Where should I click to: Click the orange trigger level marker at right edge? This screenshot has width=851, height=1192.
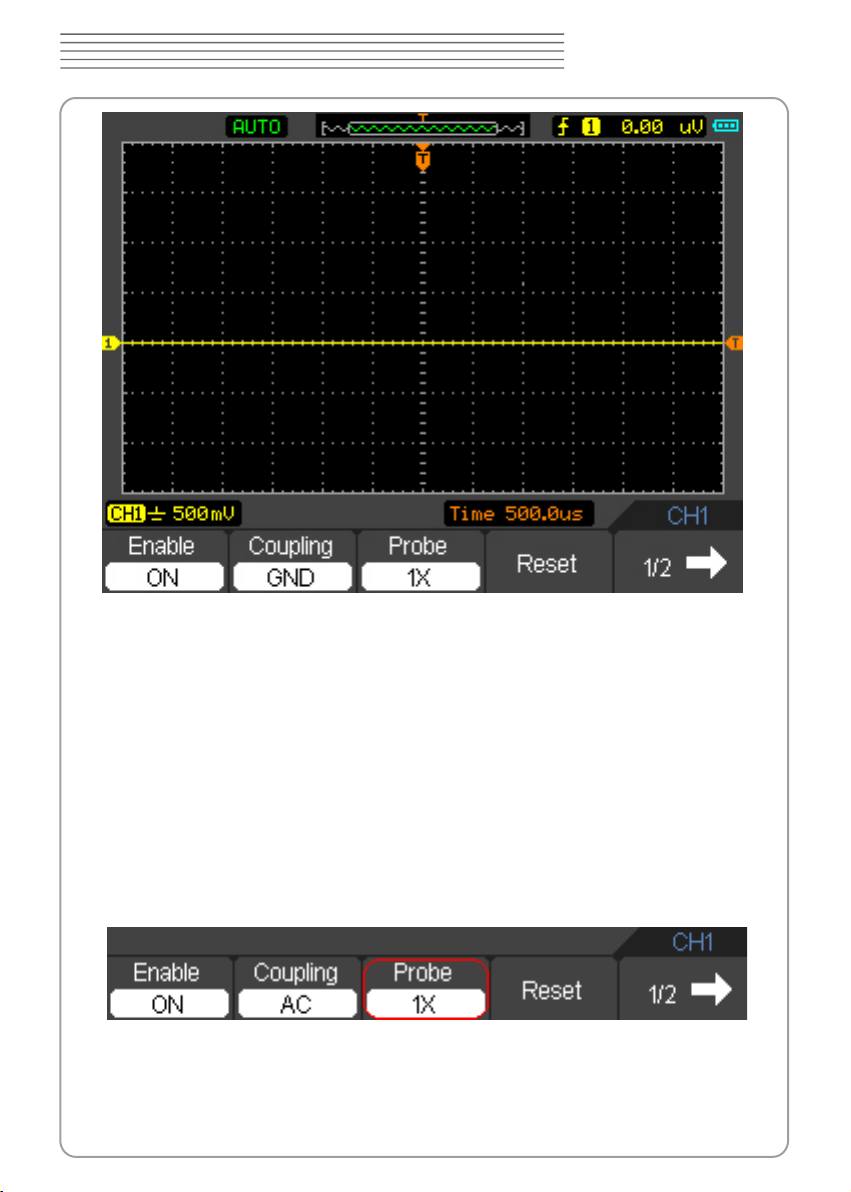coord(734,344)
